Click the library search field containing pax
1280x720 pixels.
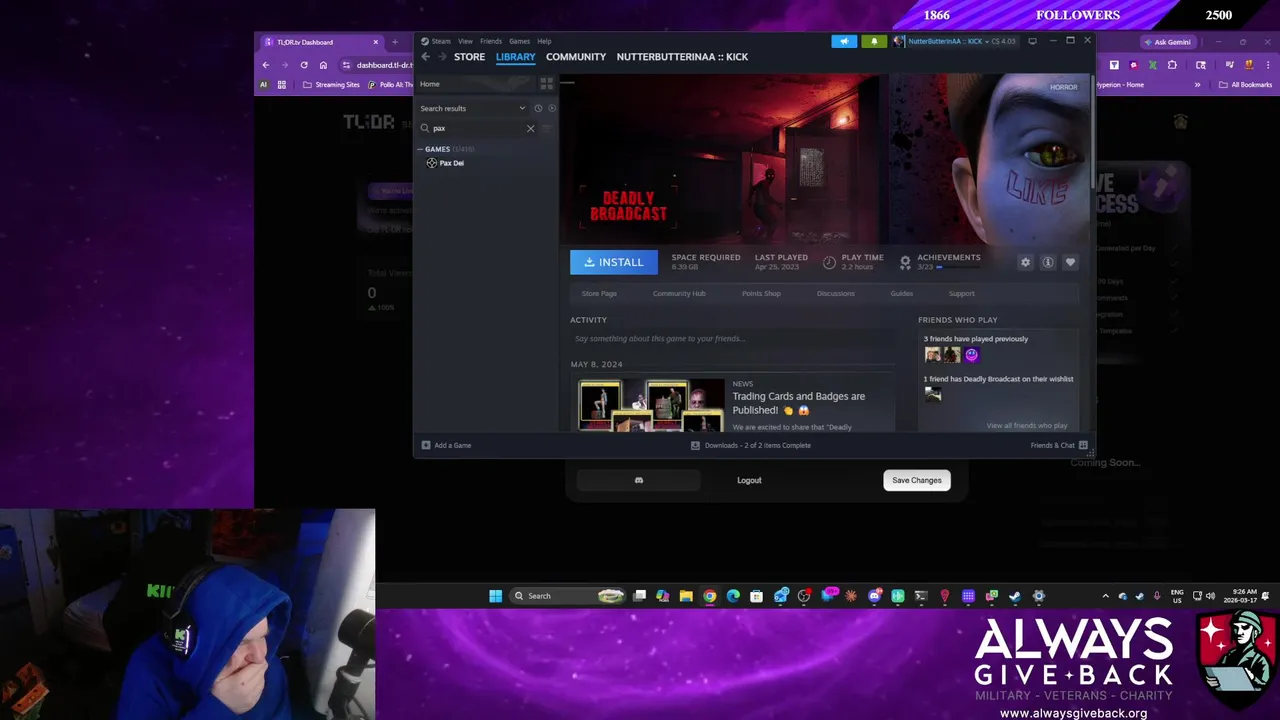477,128
